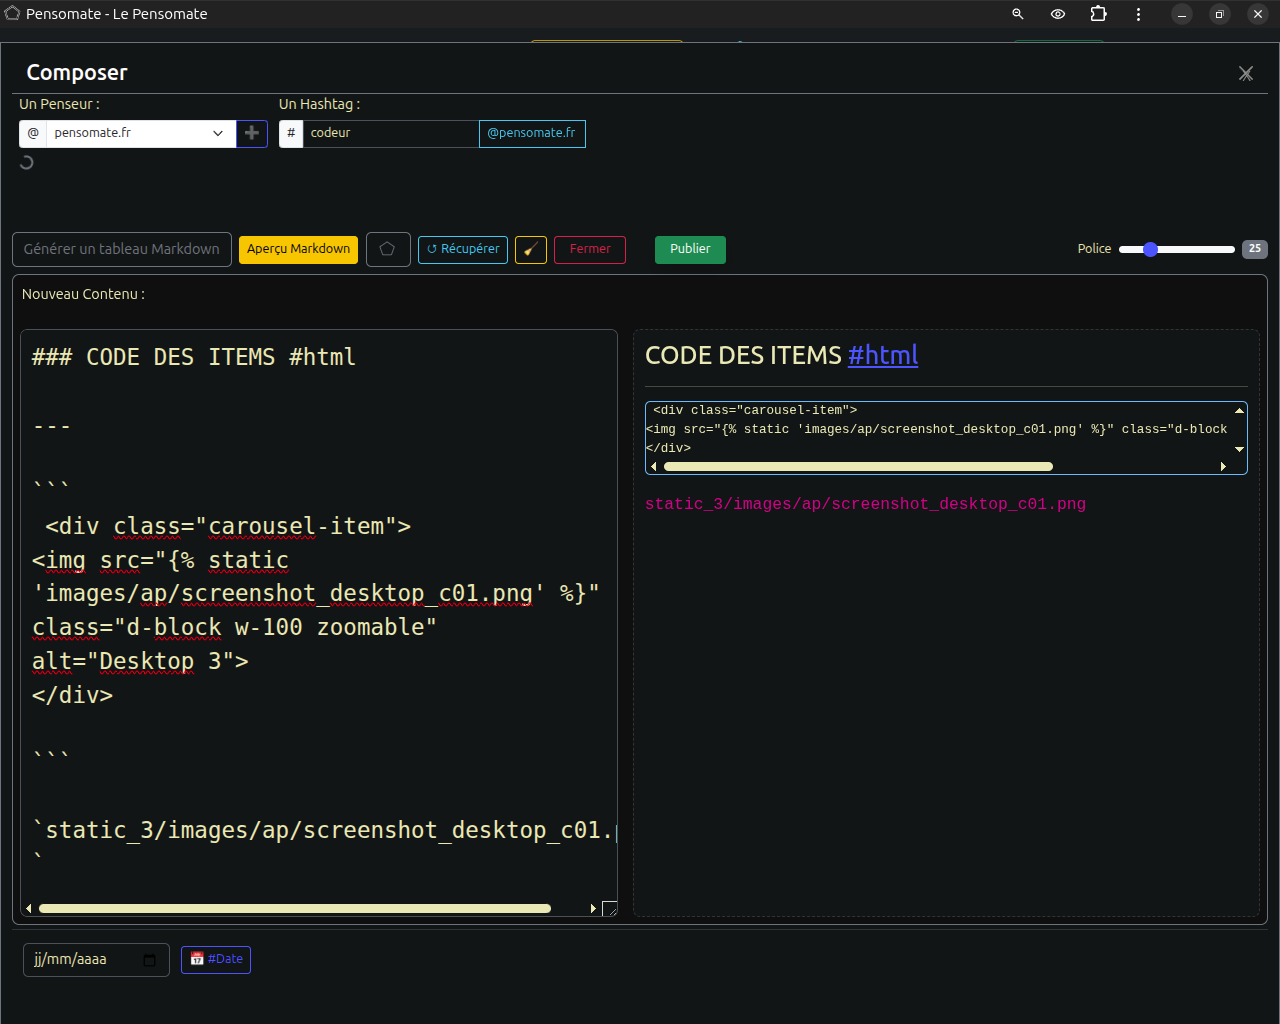Image resolution: width=1280 pixels, height=1024 pixels.
Task: Click the plus icon to add a Penseur
Action: tap(251, 132)
